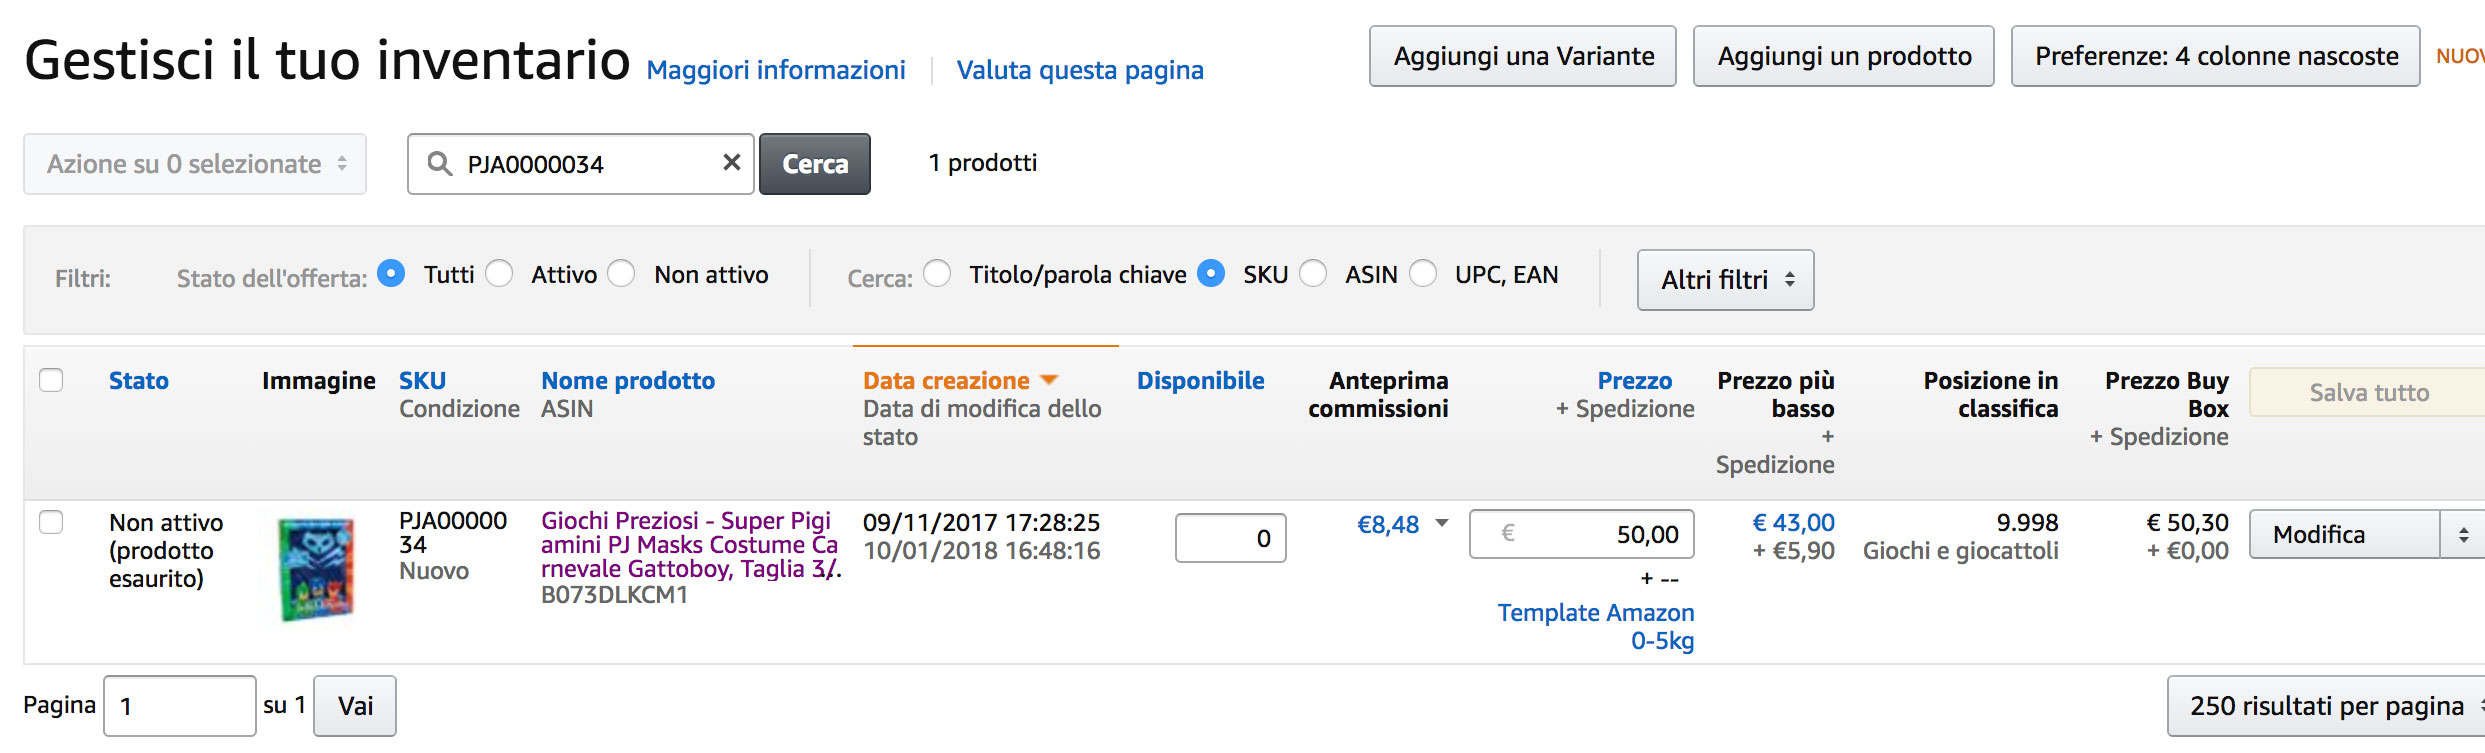Open the Azione su 0 selezionate dropdown
Image resolution: width=2485 pixels, height=753 pixels.
click(195, 164)
